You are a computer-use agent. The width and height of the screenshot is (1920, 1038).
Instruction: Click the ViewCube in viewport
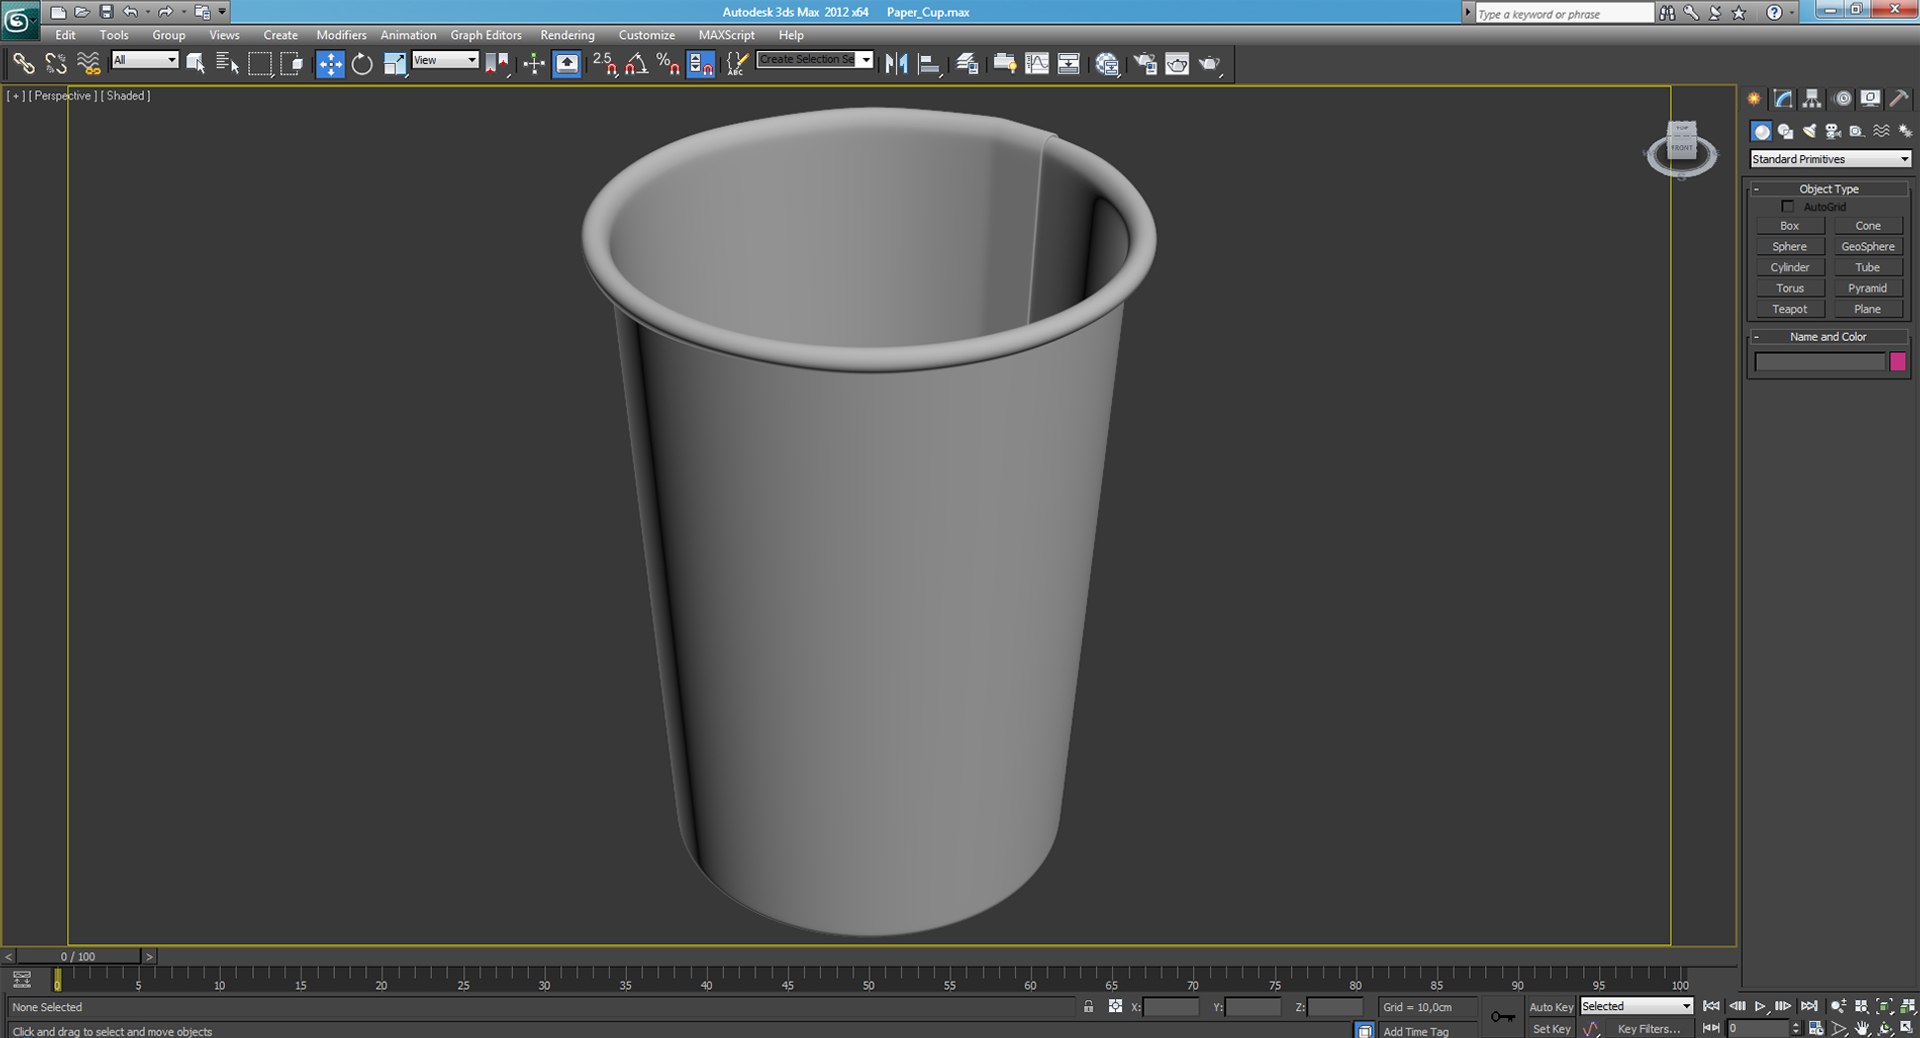pos(1682,148)
